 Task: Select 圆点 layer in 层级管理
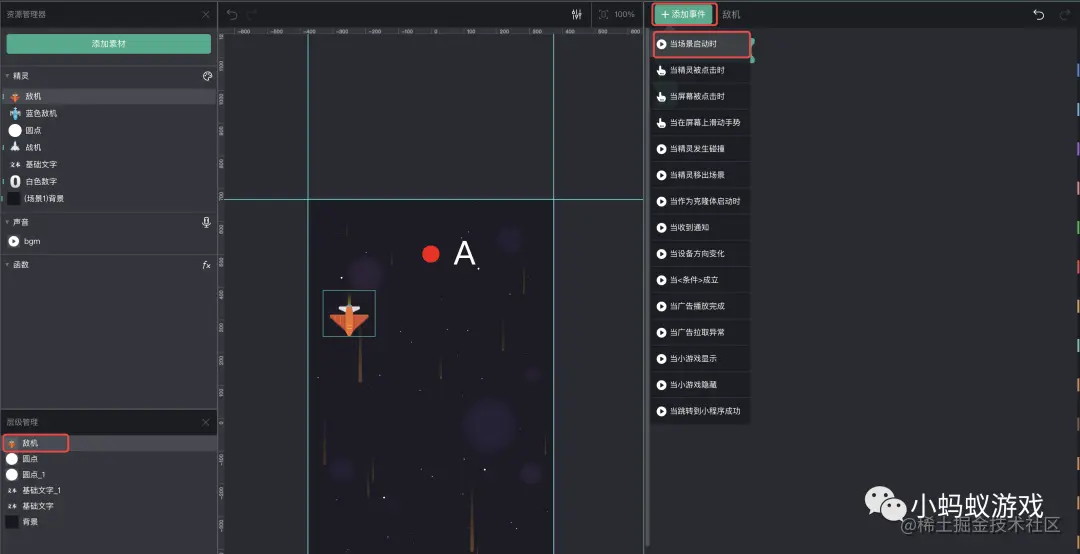pyautogui.click(x=109, y=459)
